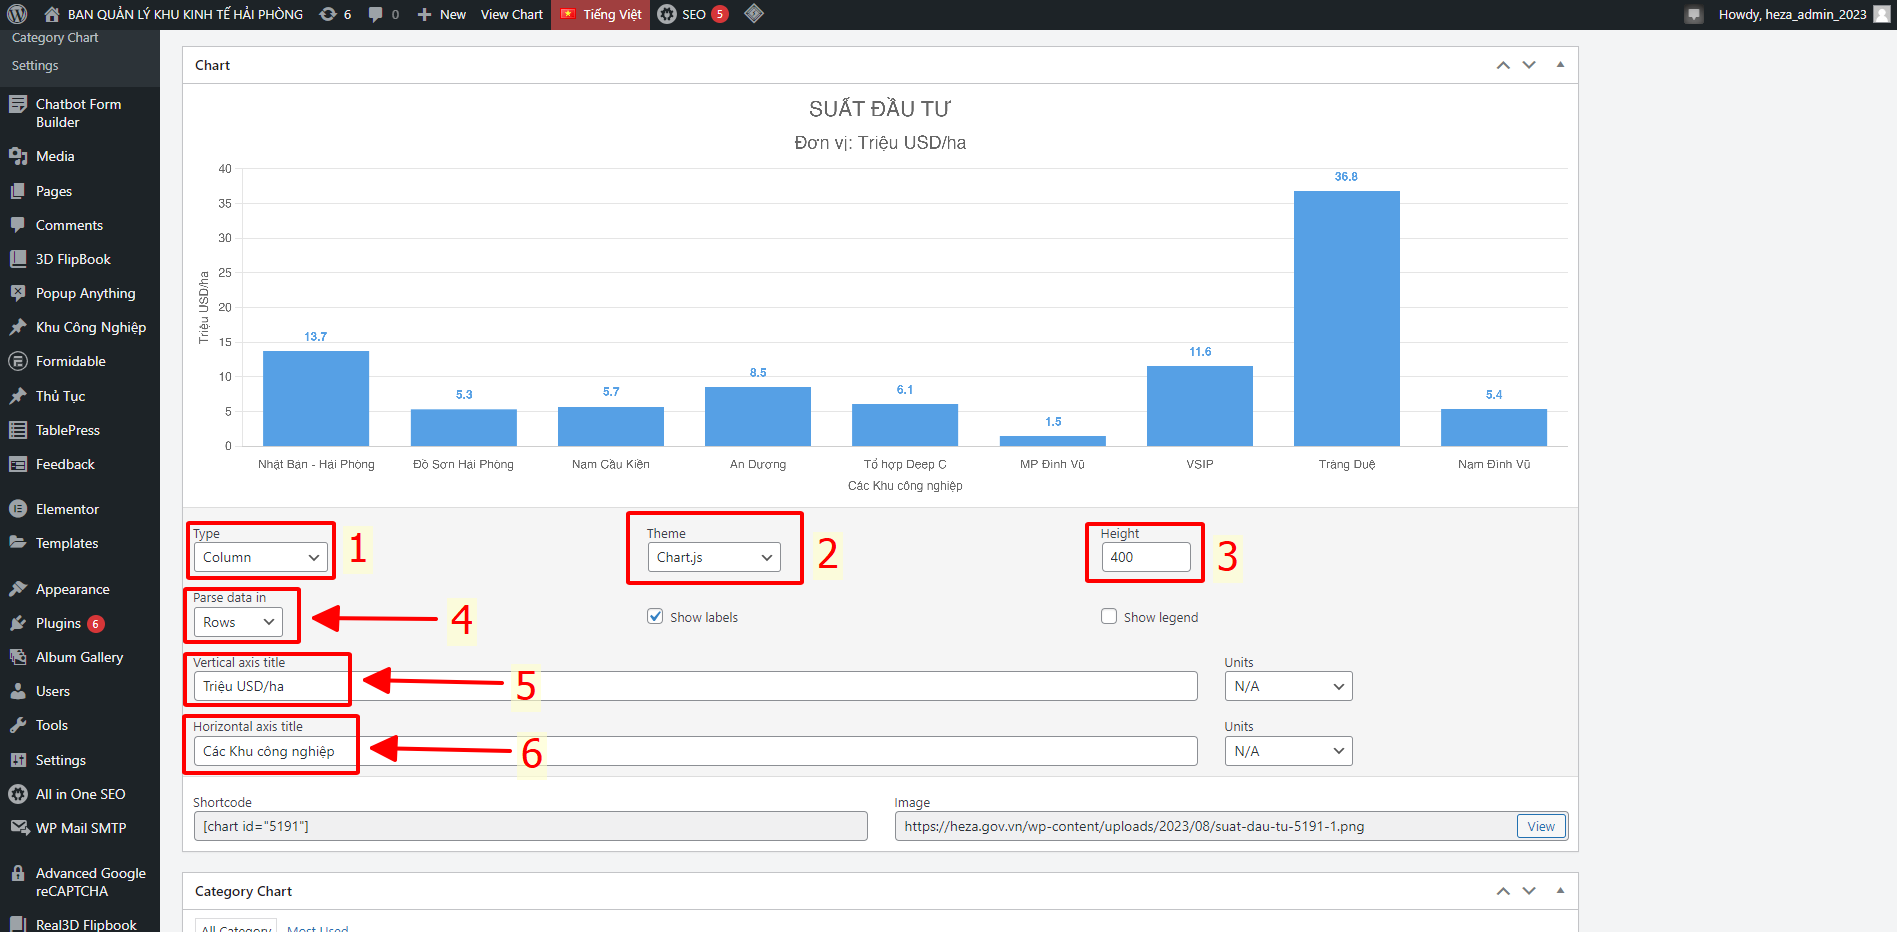Toggle the Chart panel collapse triangle
The image size is (1897, 932).
[x=1560, y=65]
